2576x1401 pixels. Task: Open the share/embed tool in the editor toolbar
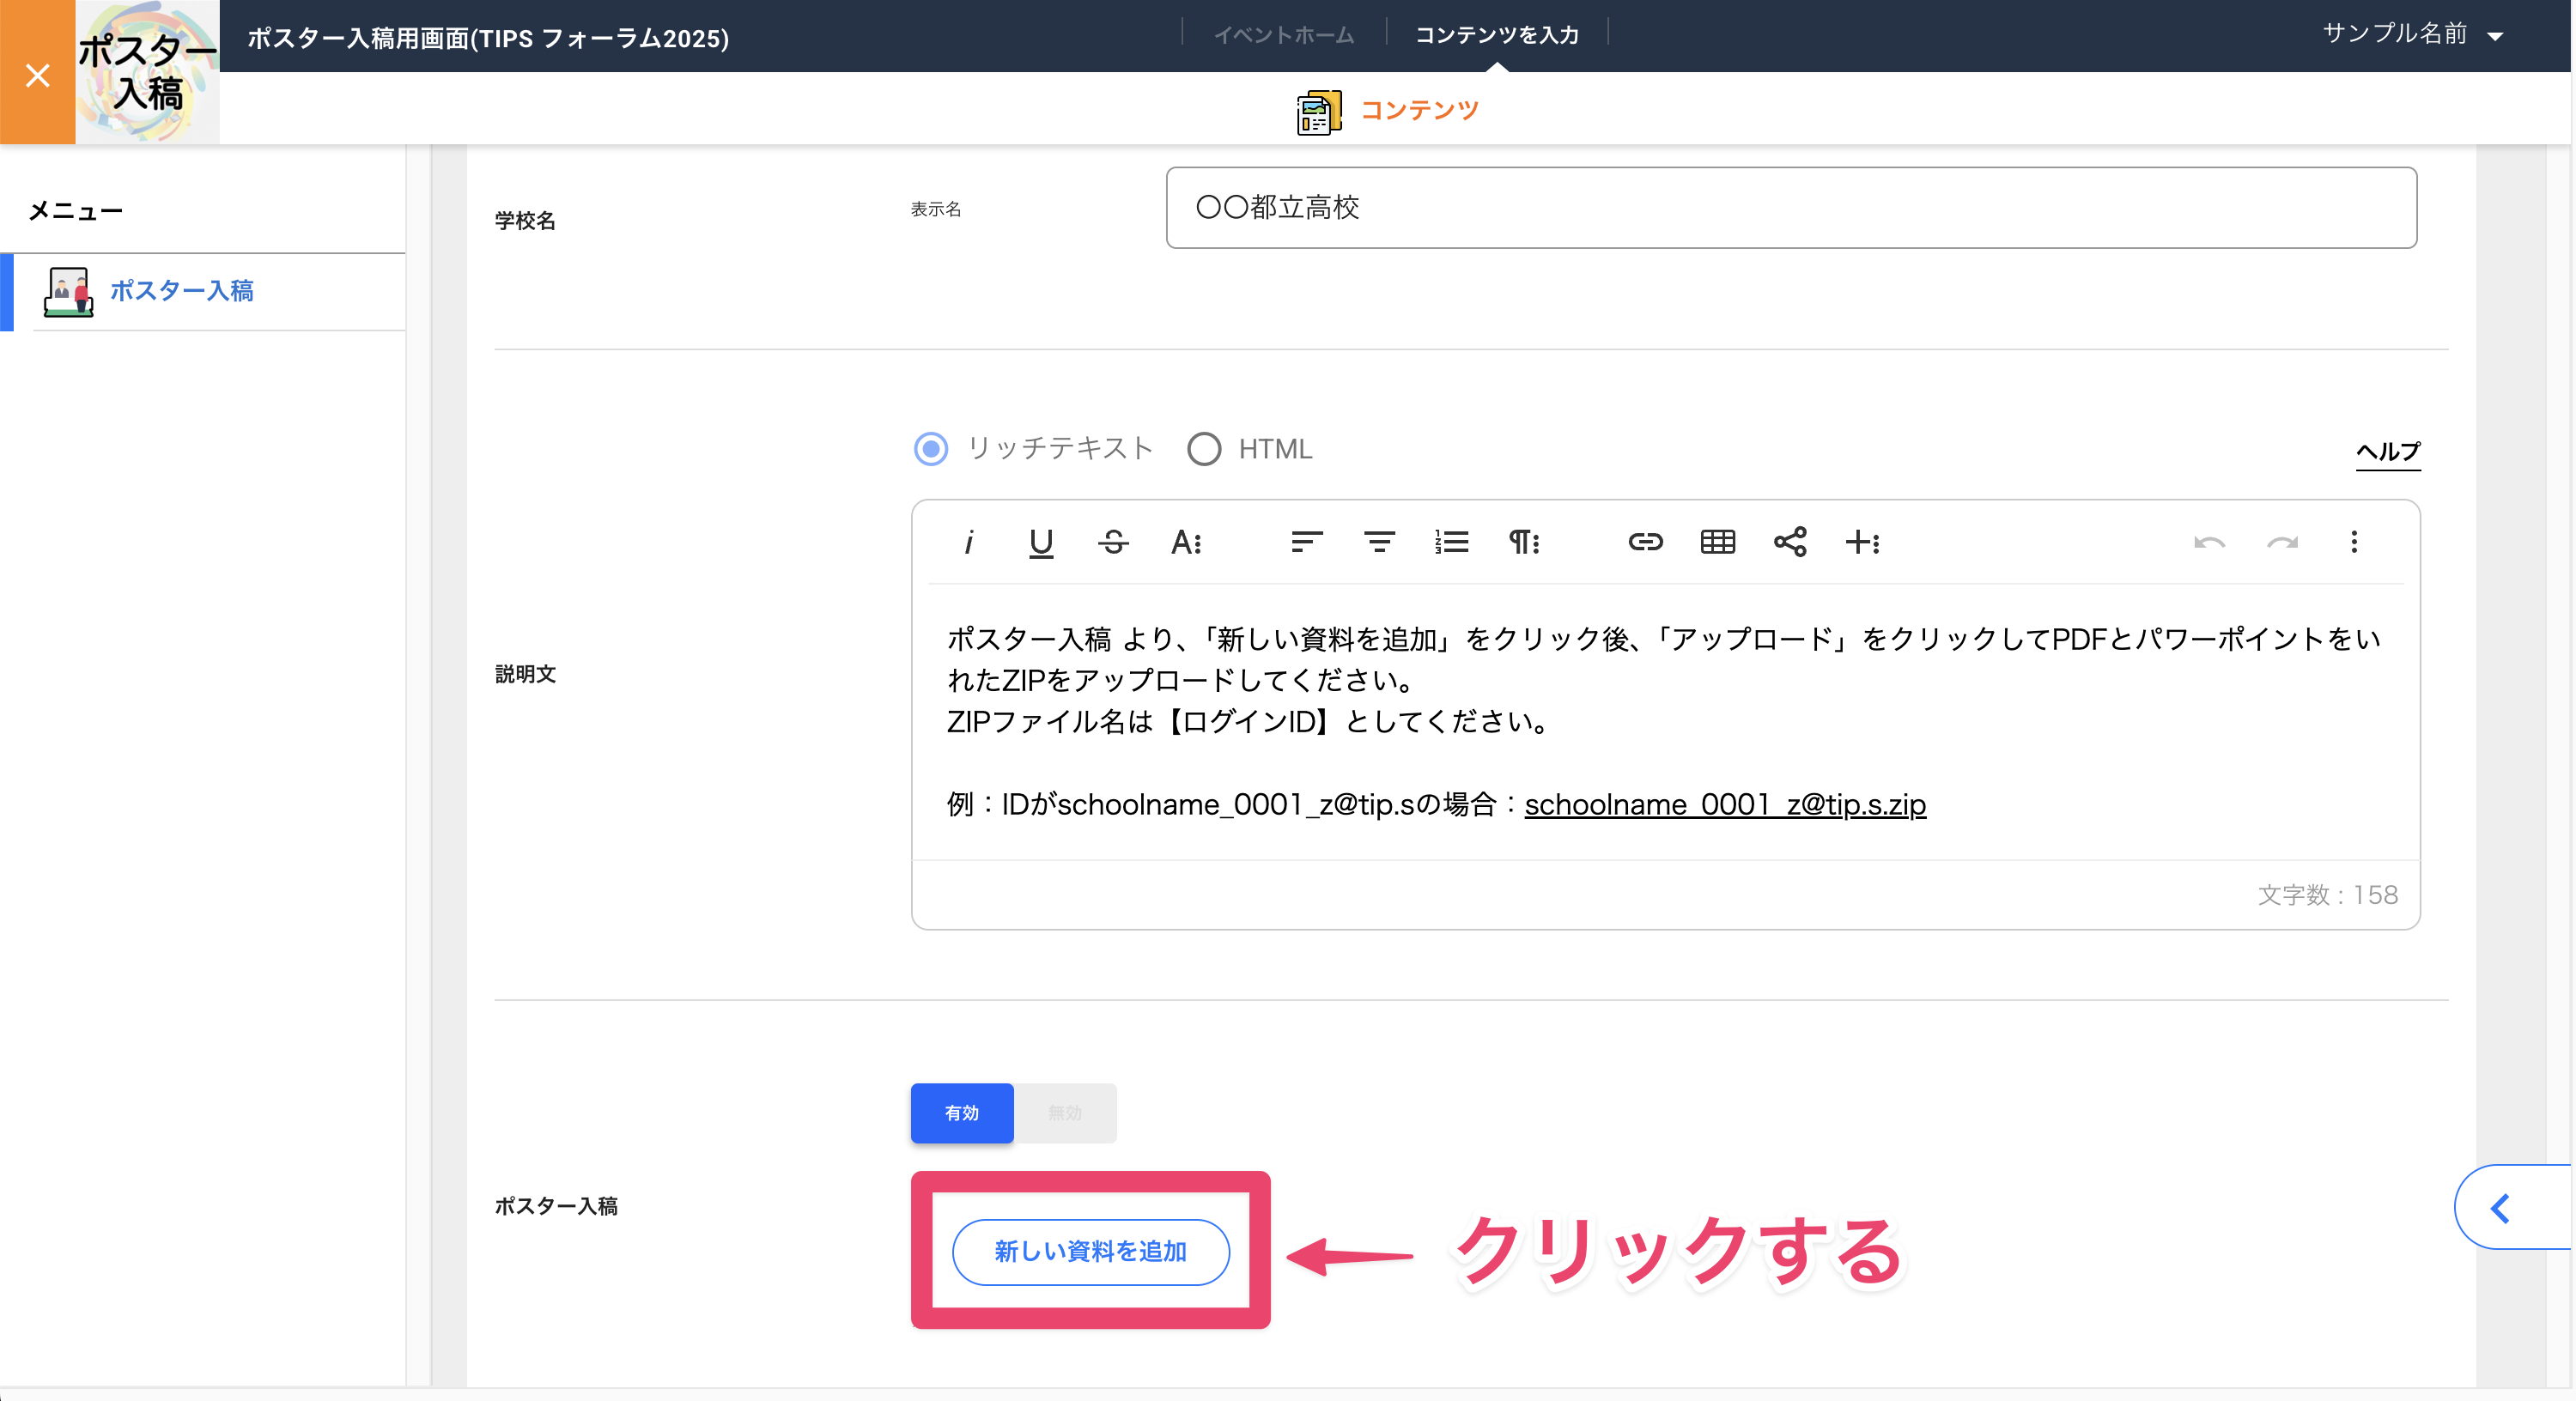1790,543
